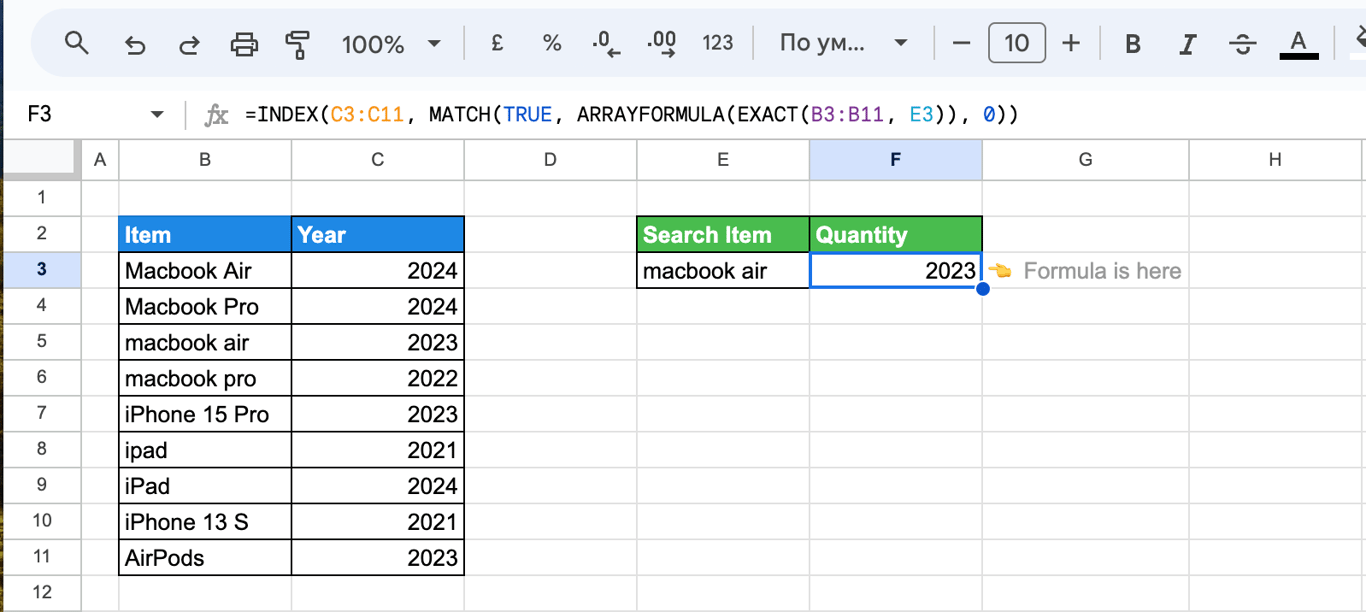Open the text color picker
The image size is (1366, 612).
[x=1299, y=44]
